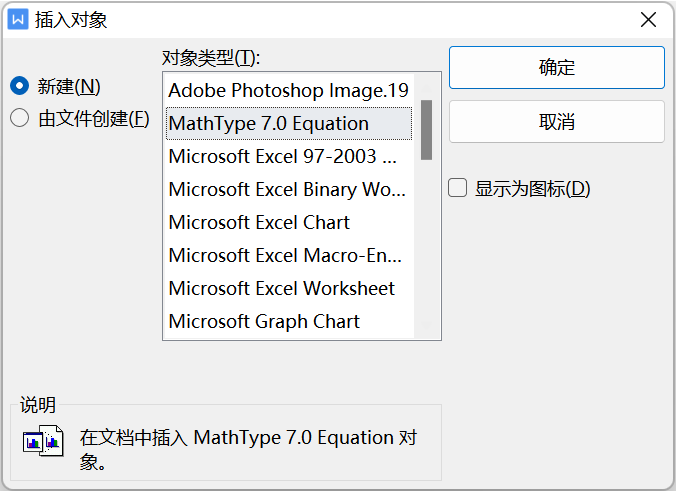Choose Microsoft Excel Binary Worksheet item

pyautogui.click(x=288, y=189)
